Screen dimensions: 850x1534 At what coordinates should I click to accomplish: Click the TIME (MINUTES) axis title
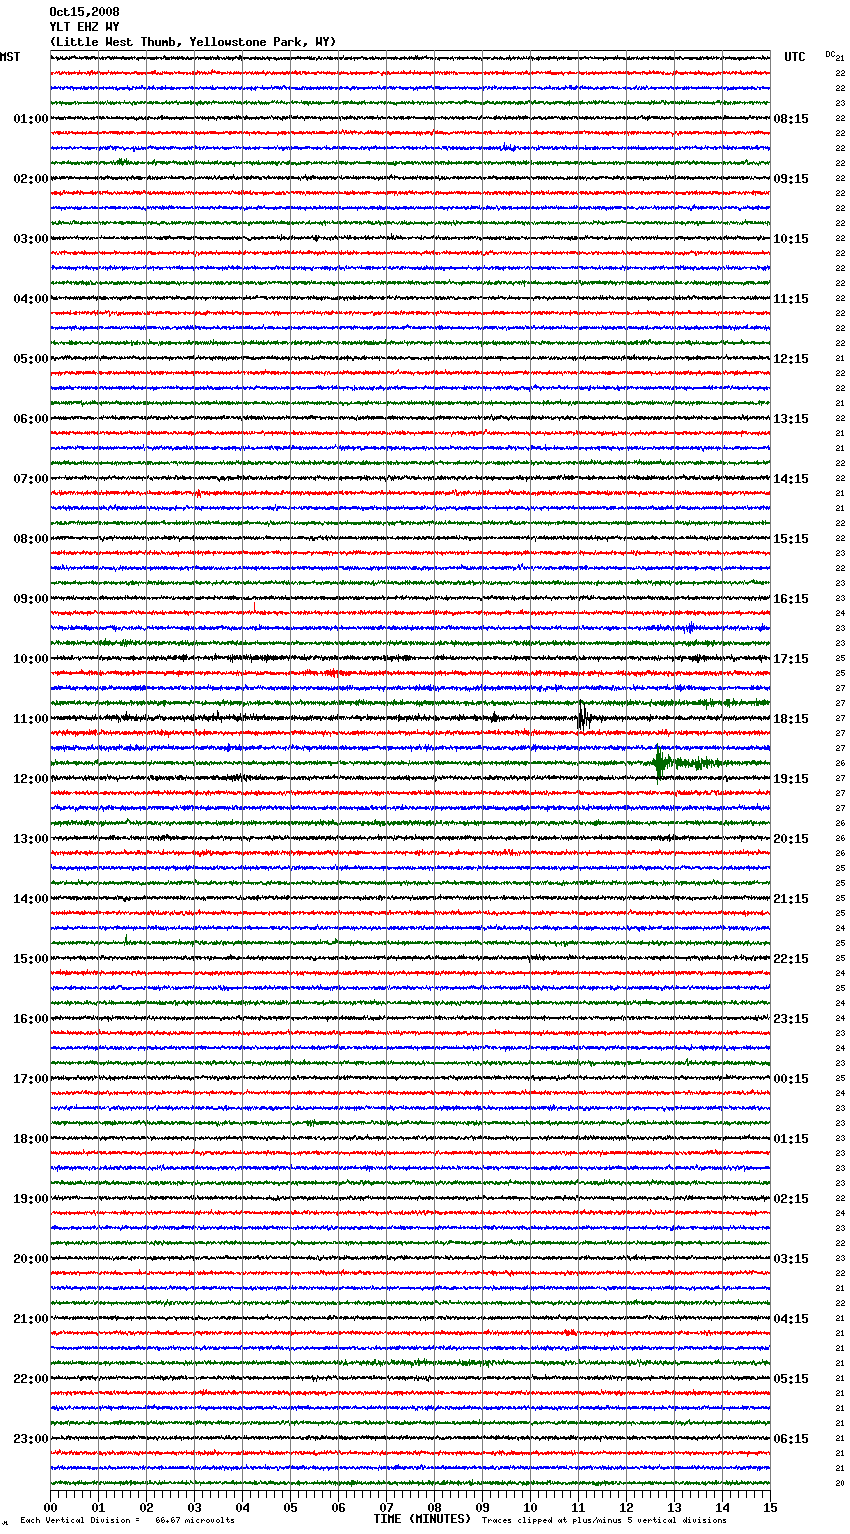click(x=422, y=1519)
